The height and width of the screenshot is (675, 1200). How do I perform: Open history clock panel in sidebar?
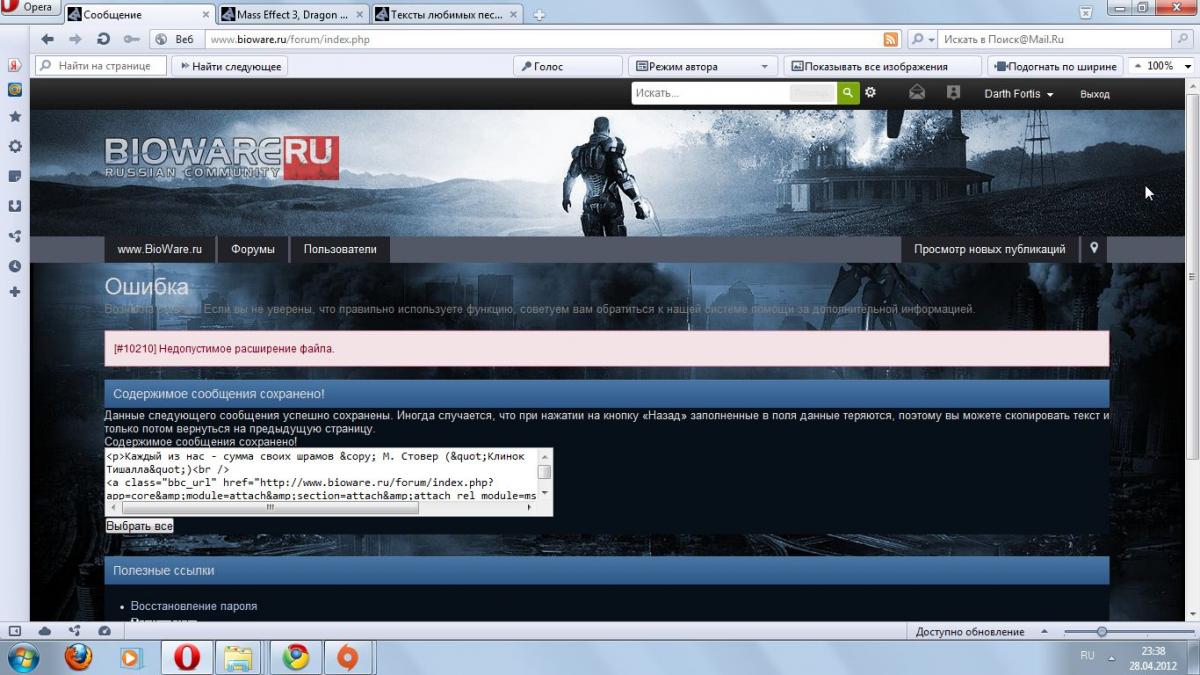(15, 266)
